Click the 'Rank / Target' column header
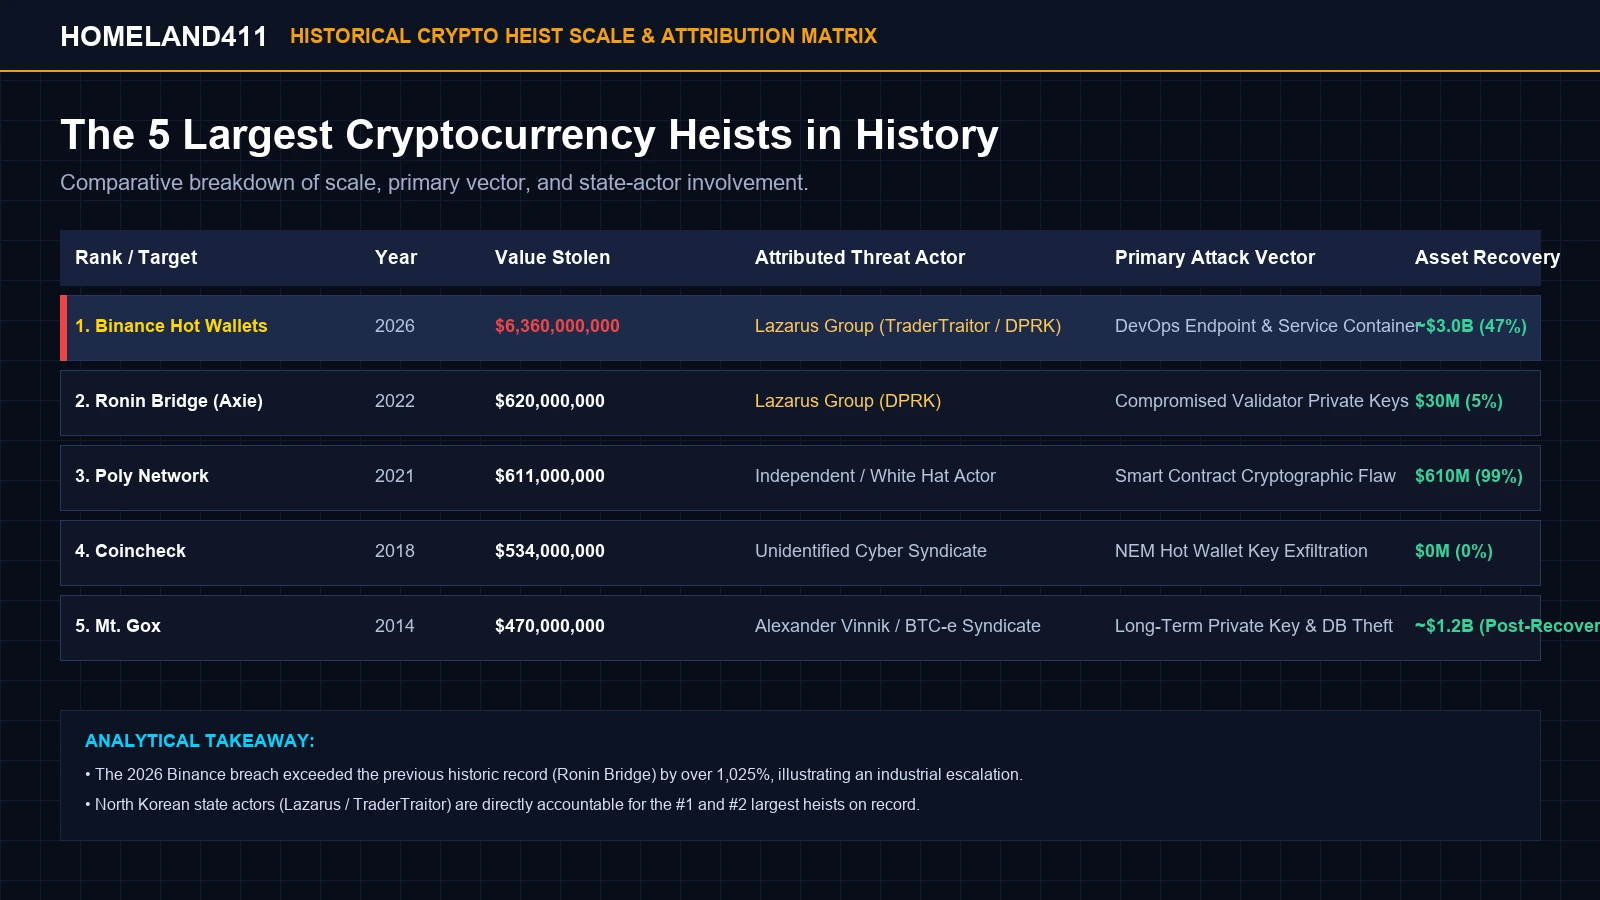Image resolution: width=1600 pixels, height=900 pixels. (136, 258)
